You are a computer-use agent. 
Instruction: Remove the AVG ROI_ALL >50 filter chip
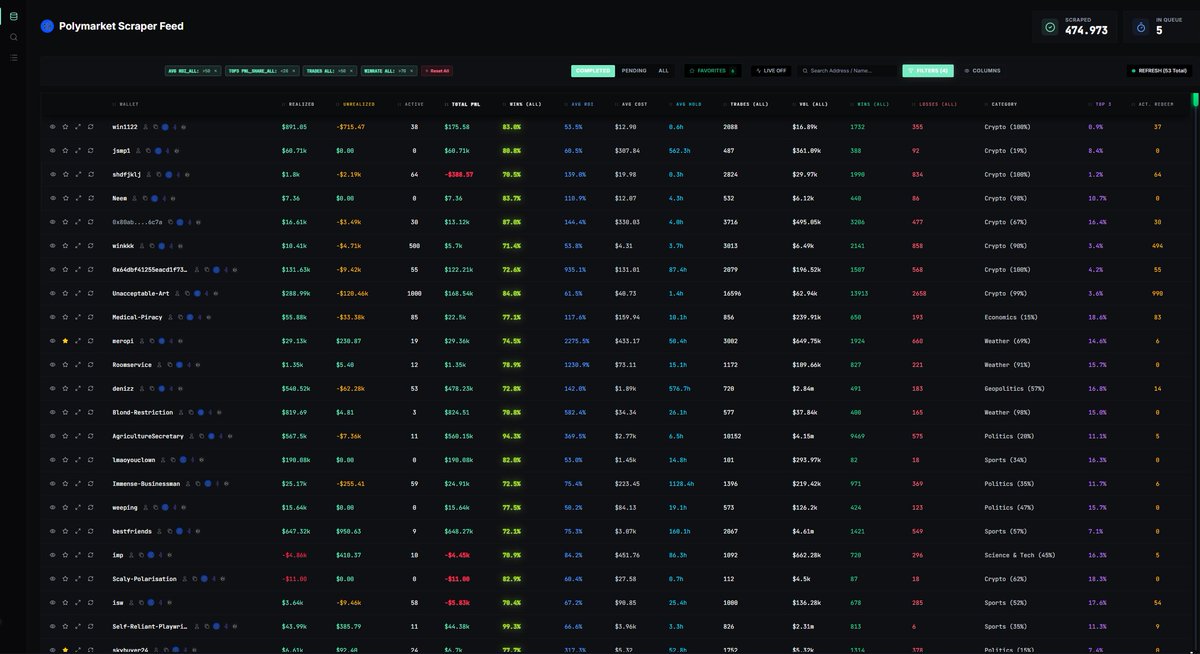215,71
